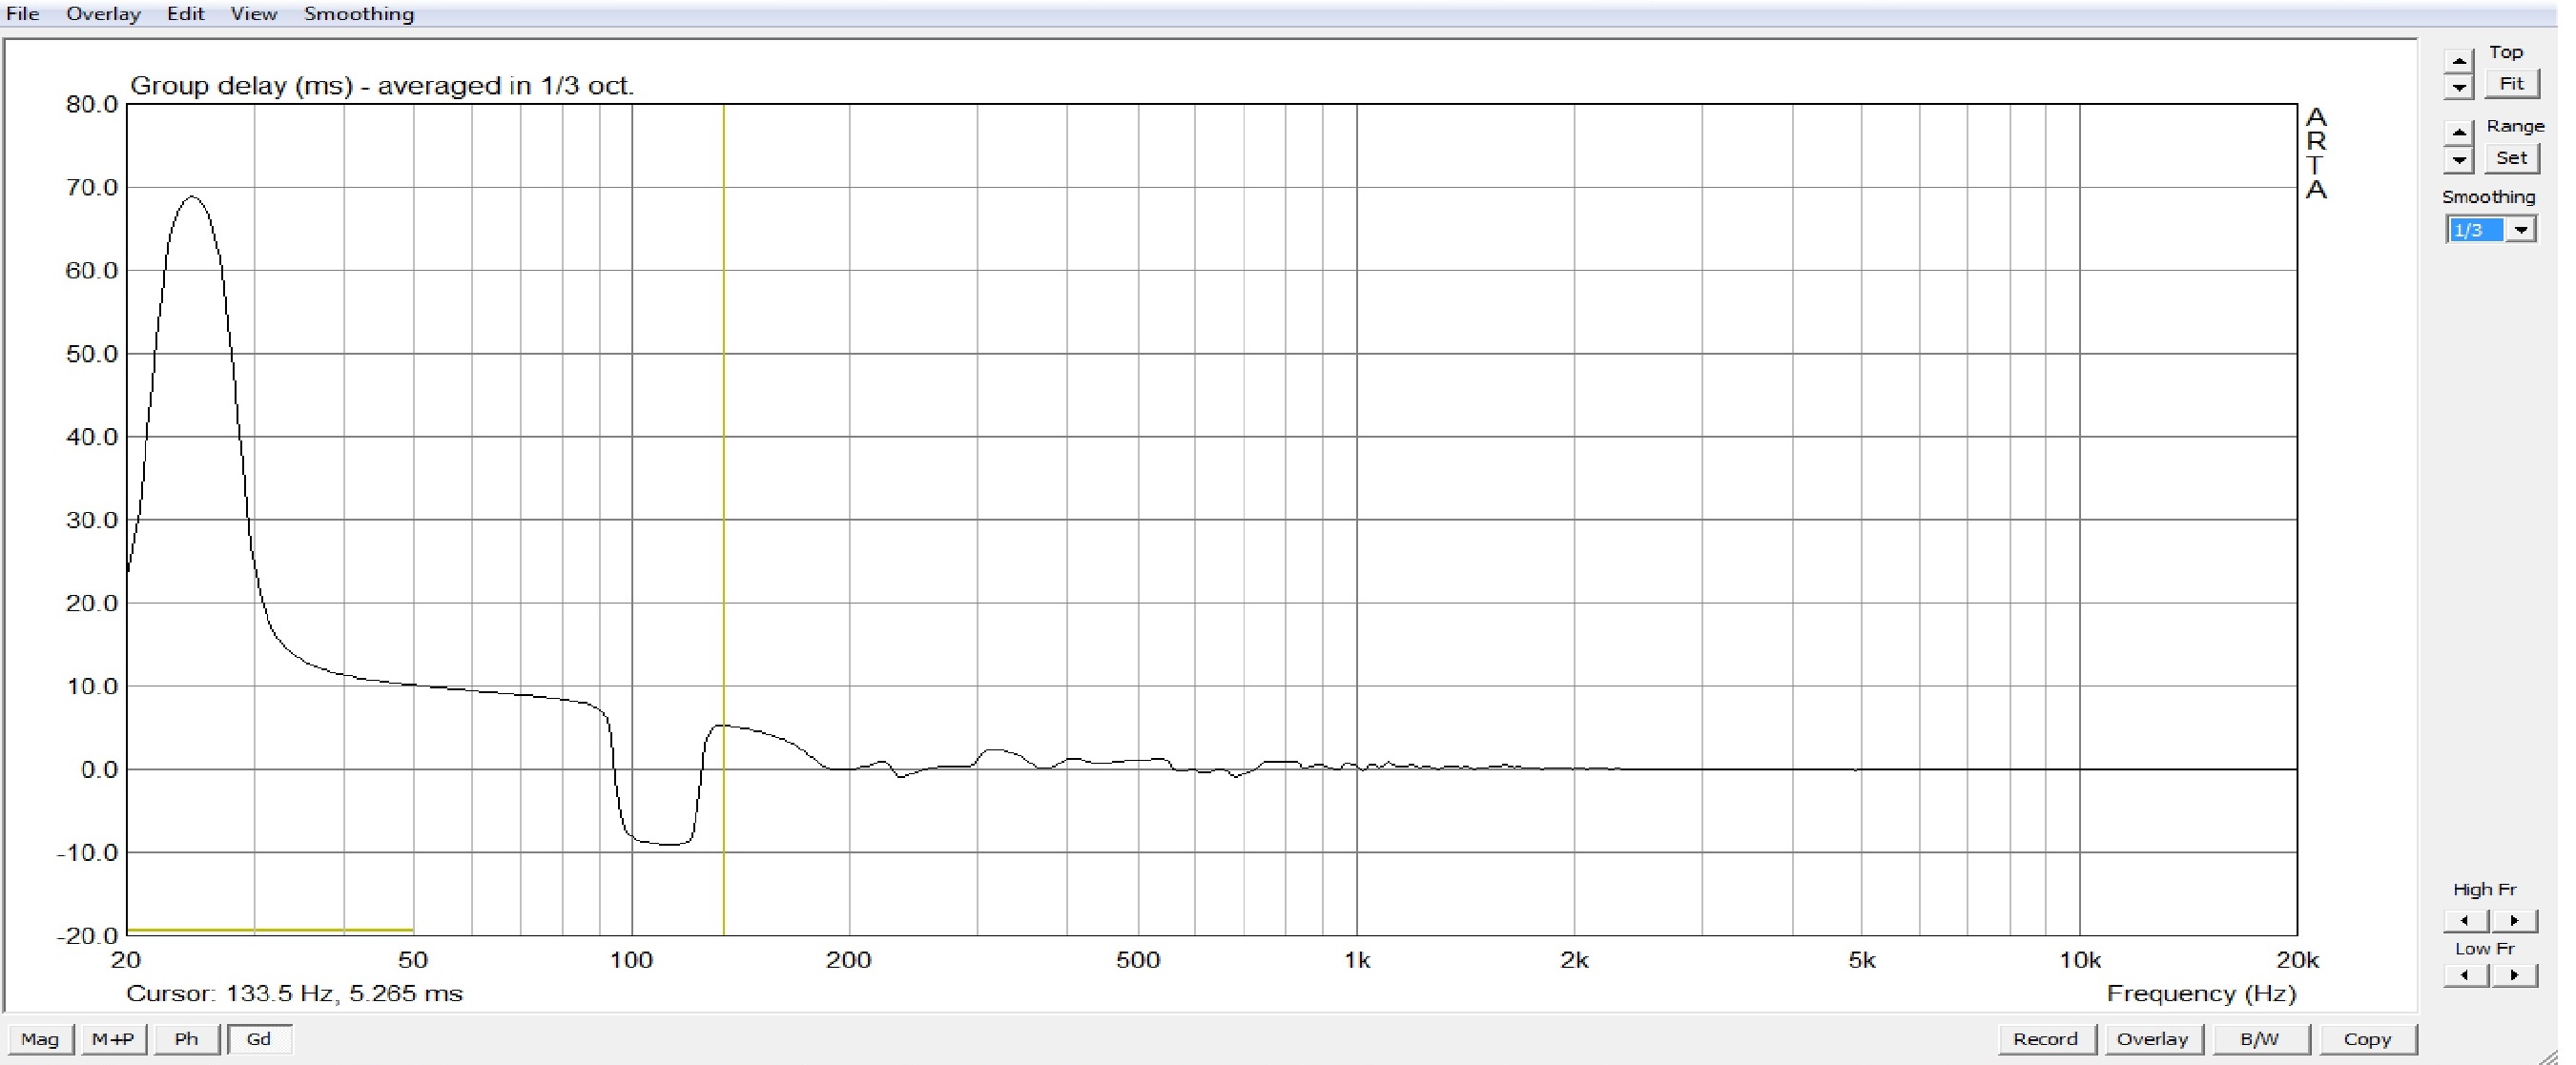Click Low Fr left arrow
The width and height of the screenshot is (2576, 1065).
[2465, 974]
